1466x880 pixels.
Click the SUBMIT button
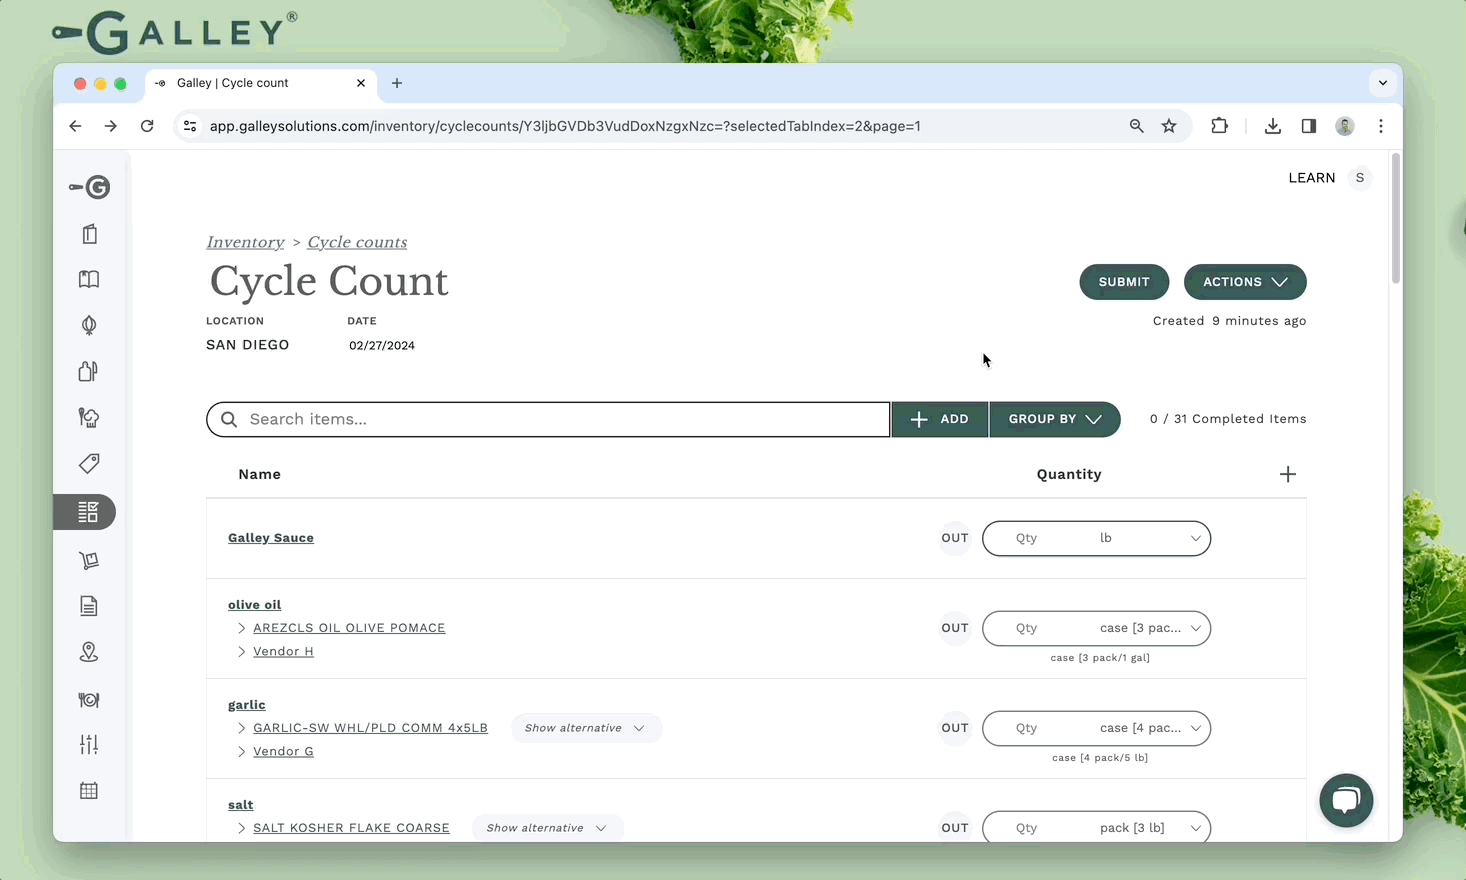(1124, 282)
